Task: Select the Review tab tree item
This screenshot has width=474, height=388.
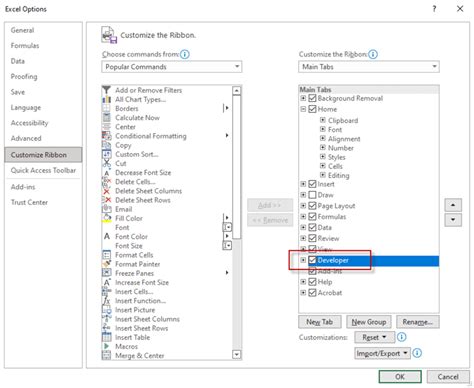Action: 328,238
